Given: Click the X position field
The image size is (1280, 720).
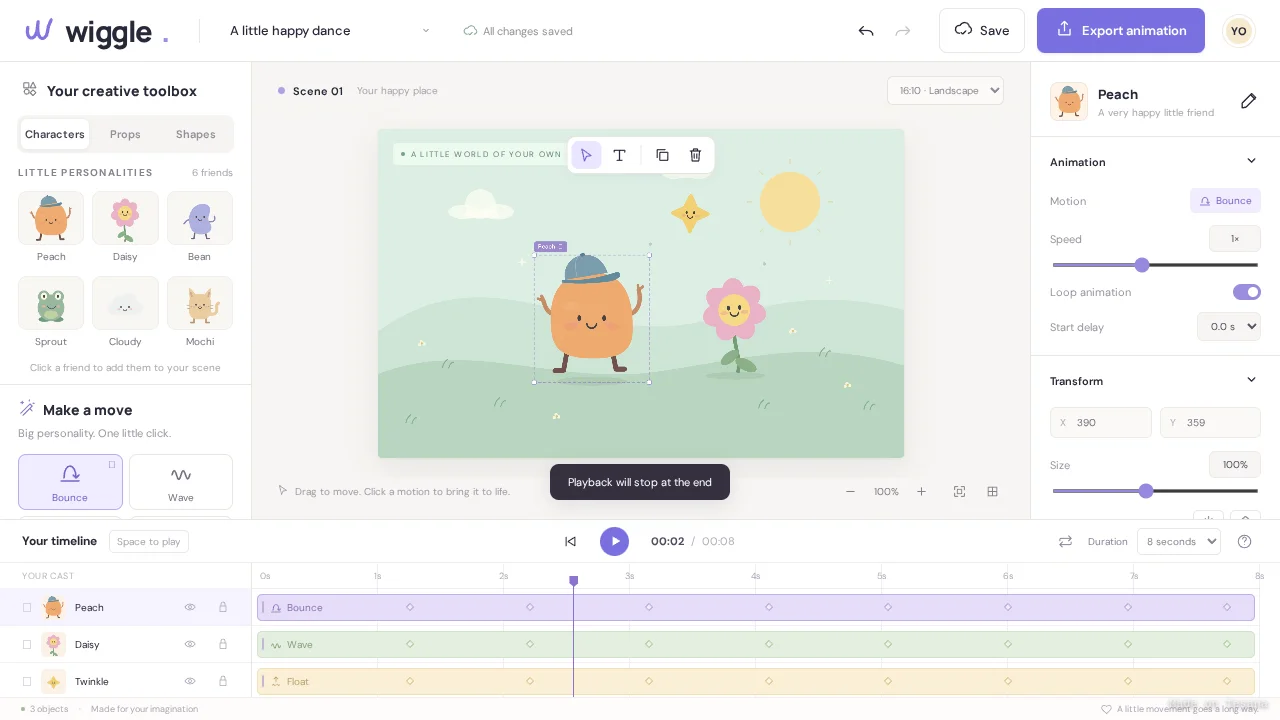Looking at the screenshot, I should pyautogui.click(x=1101, y=422).
